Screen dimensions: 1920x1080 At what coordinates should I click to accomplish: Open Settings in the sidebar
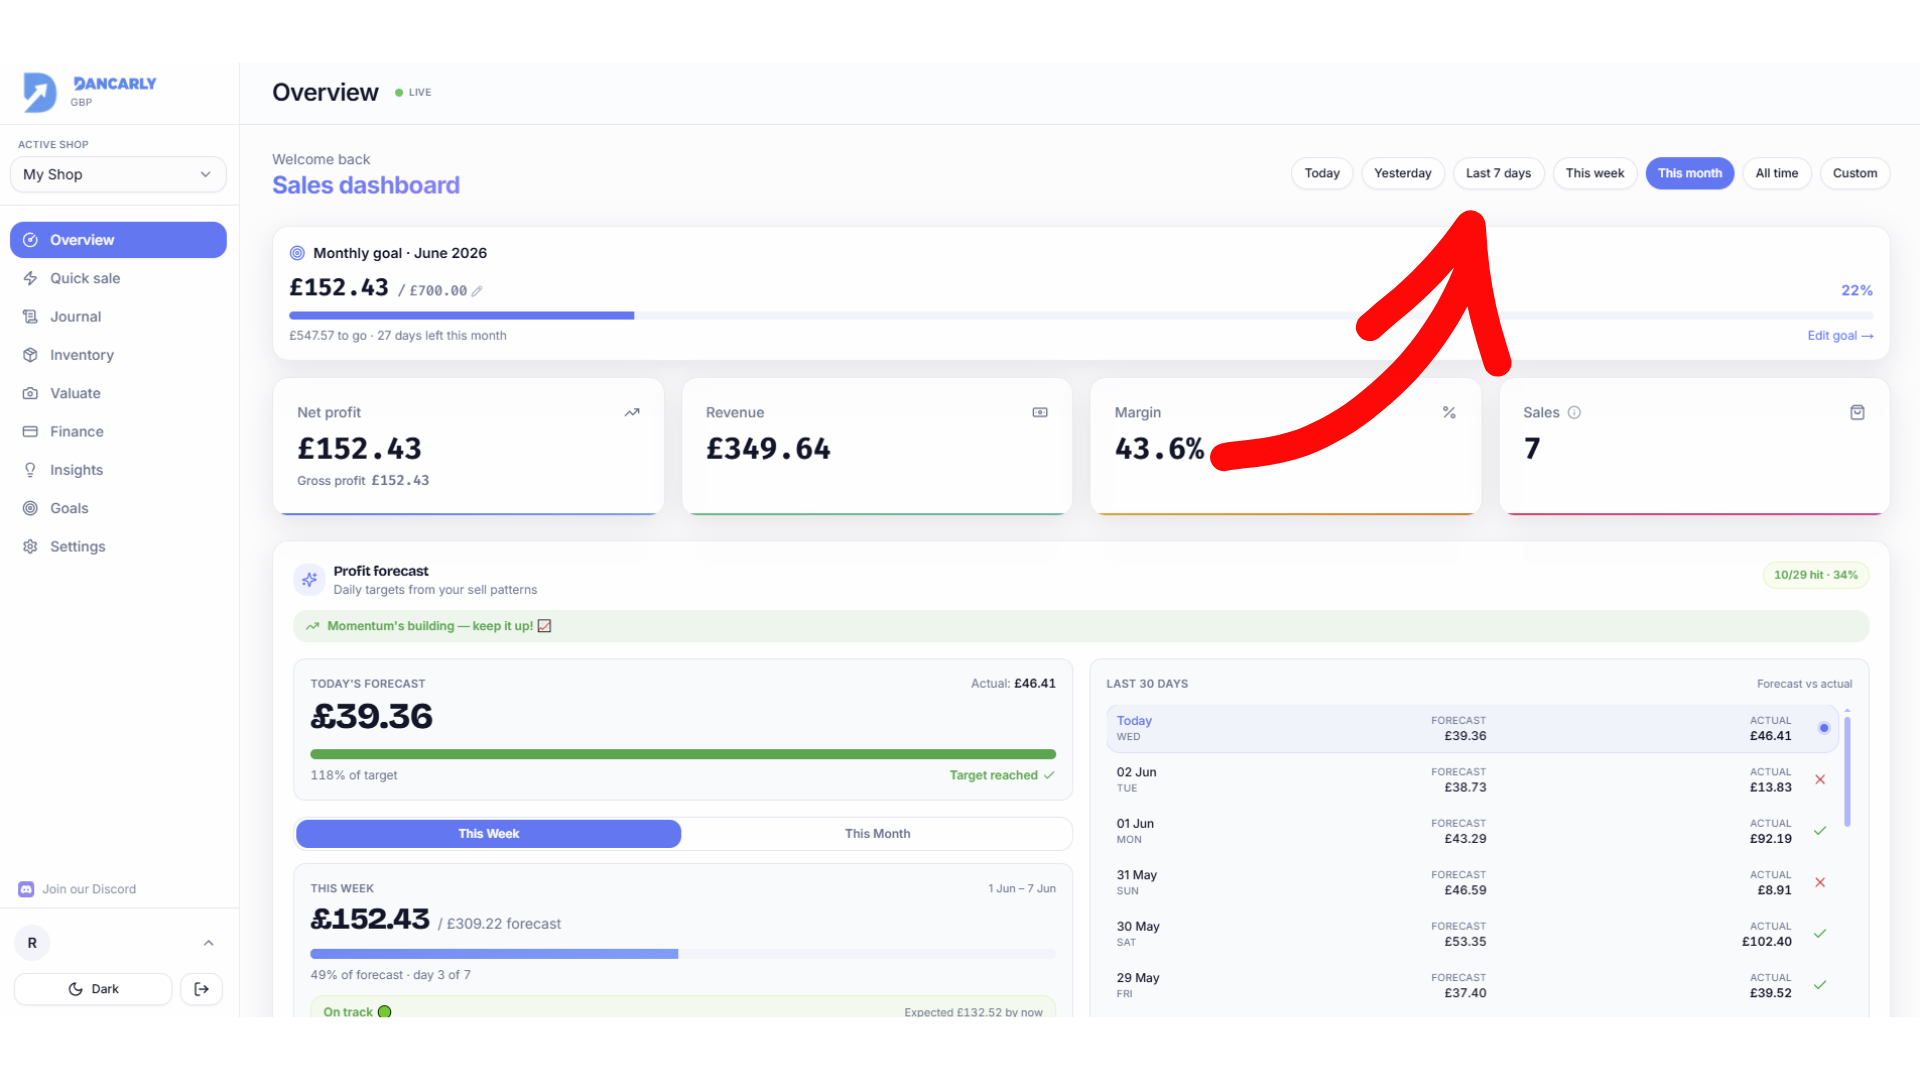click(118, 547)
